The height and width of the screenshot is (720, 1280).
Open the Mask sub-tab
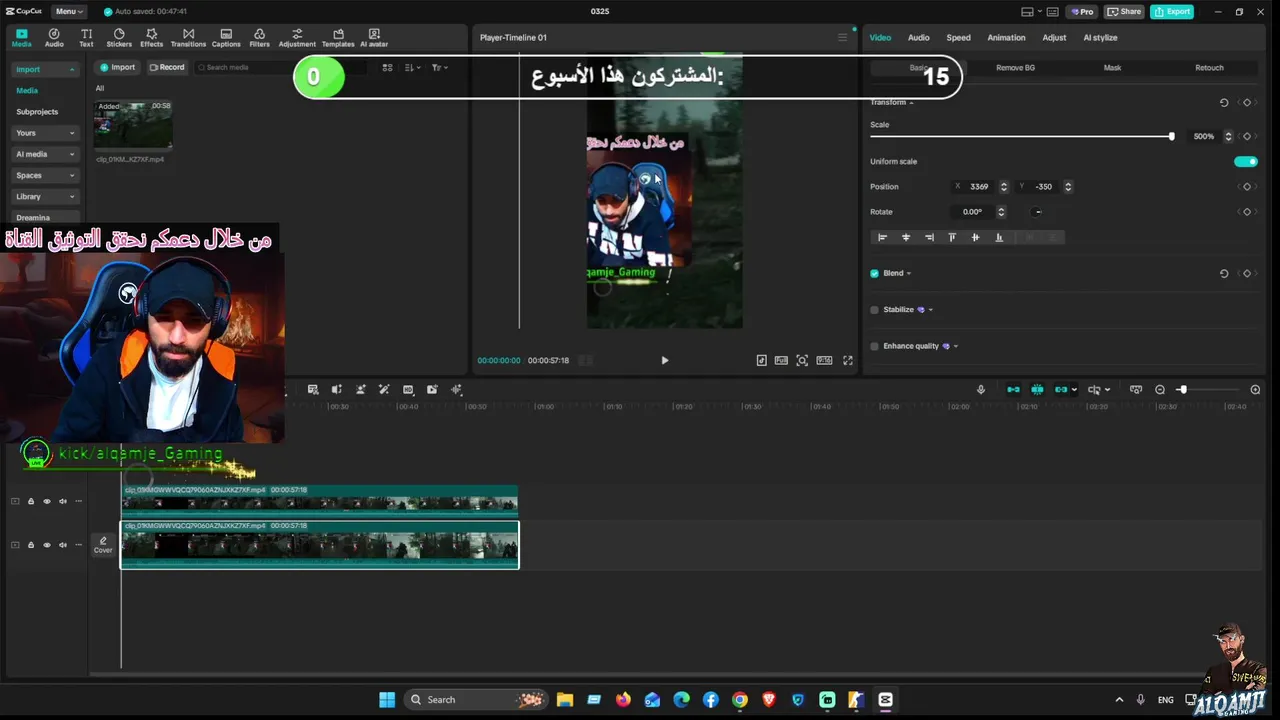[1112, 67]
